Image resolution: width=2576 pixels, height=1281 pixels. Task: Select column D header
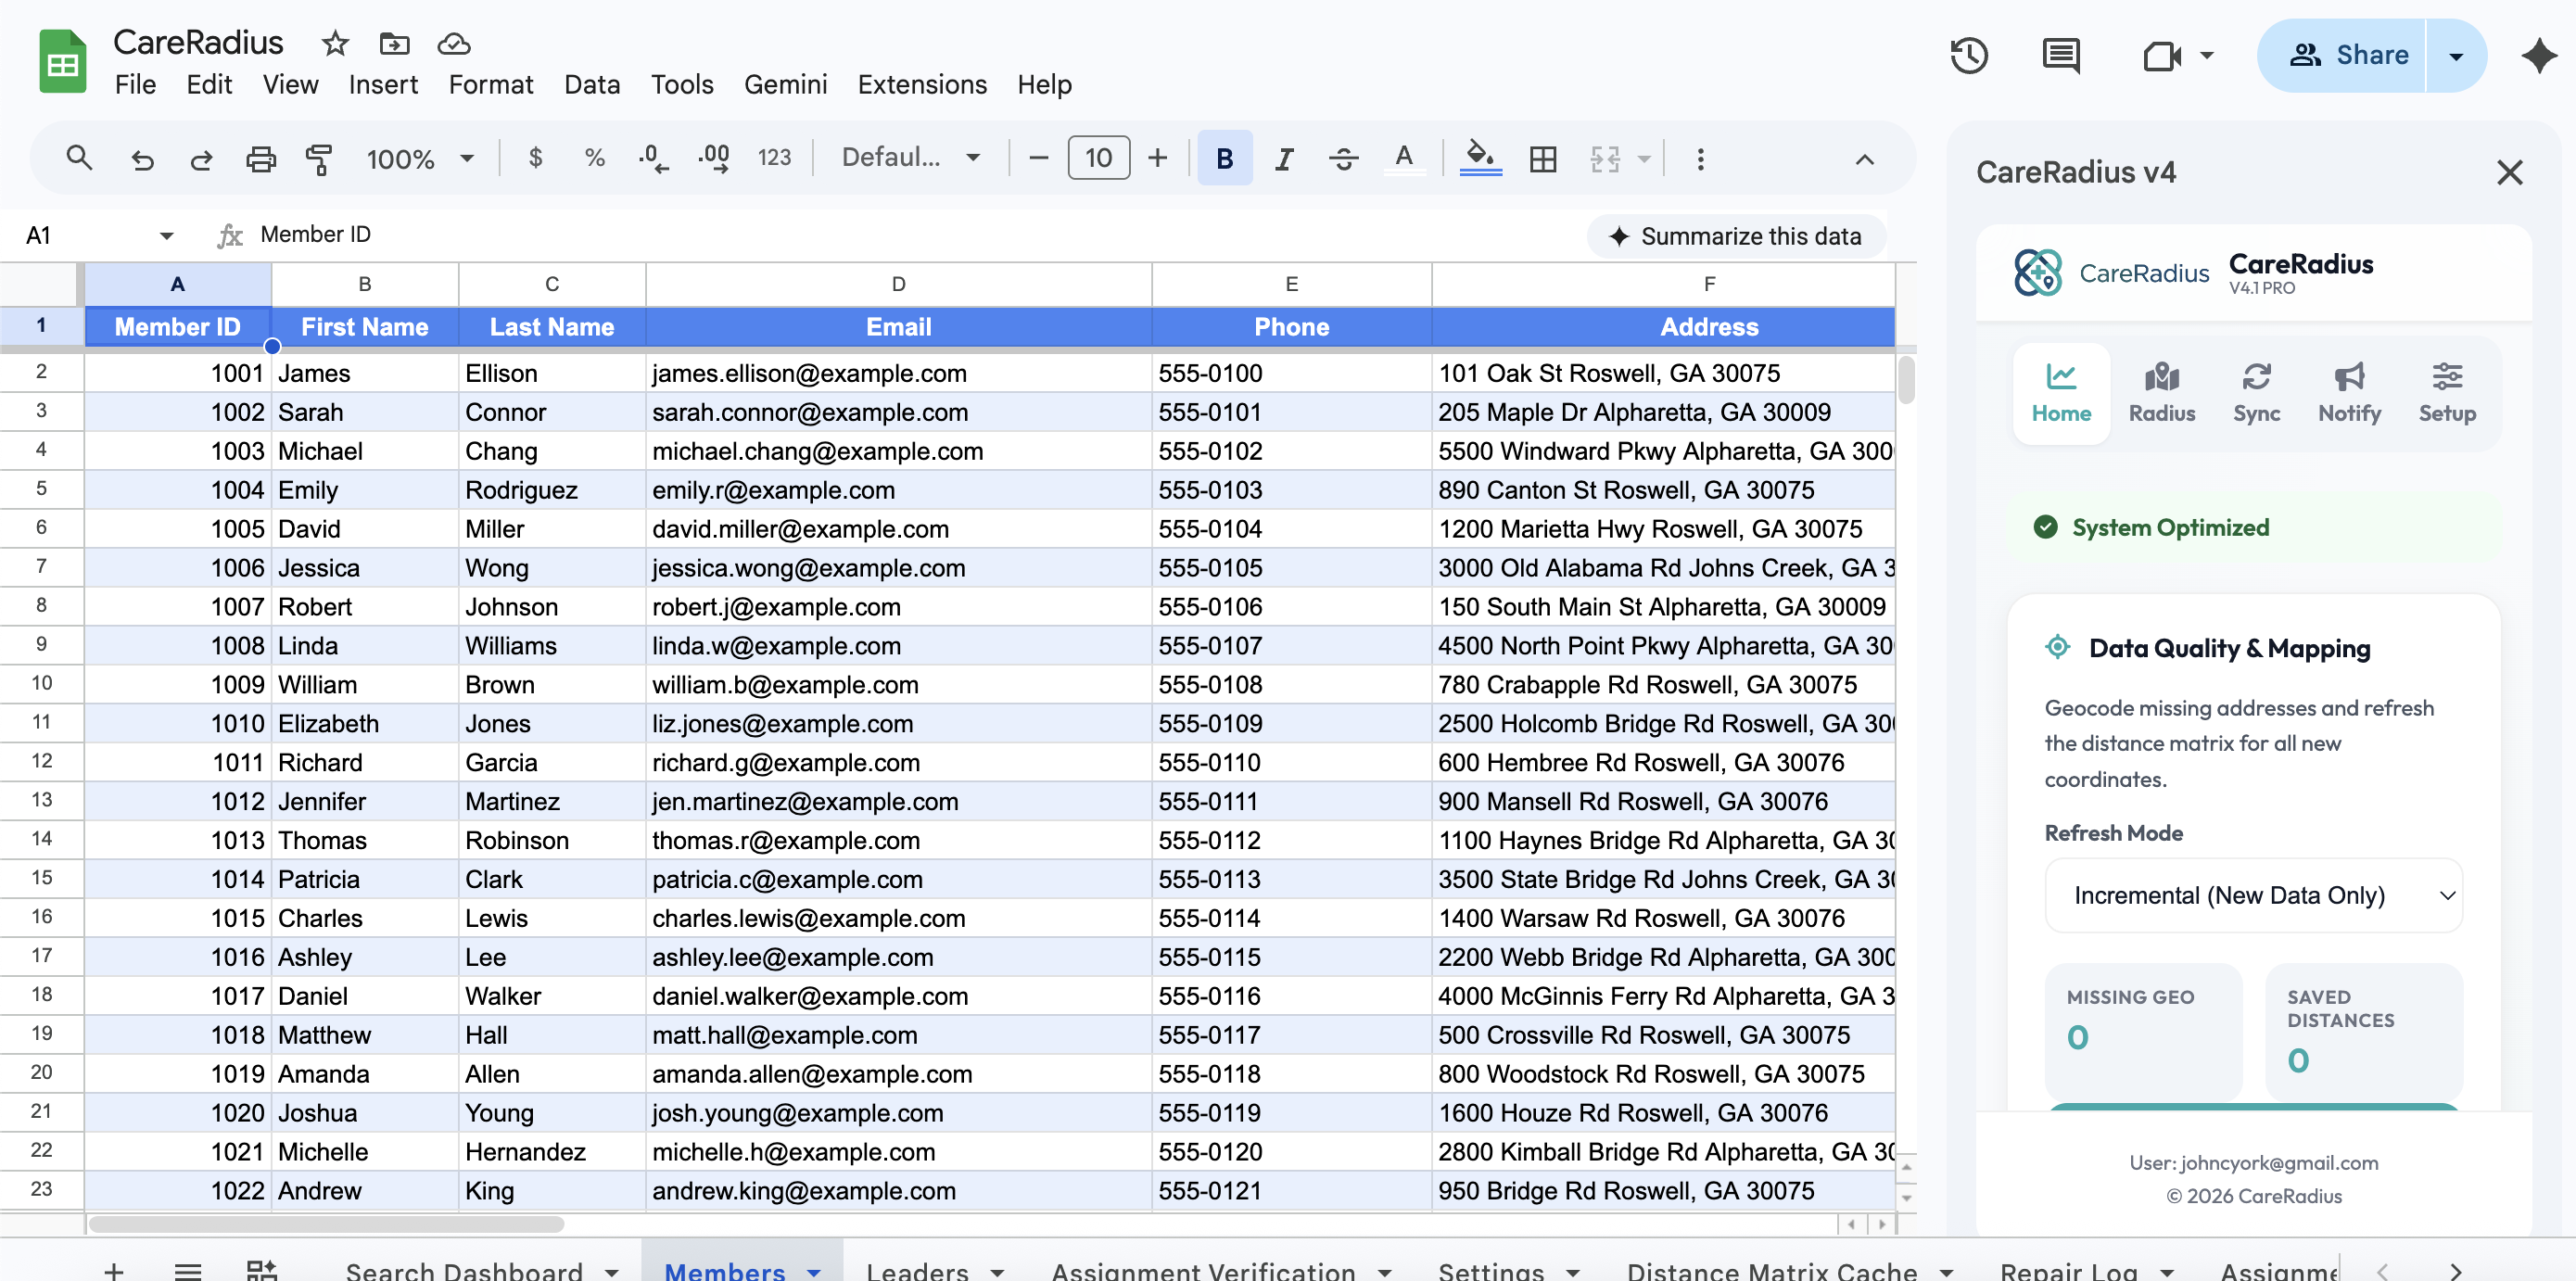898,284
